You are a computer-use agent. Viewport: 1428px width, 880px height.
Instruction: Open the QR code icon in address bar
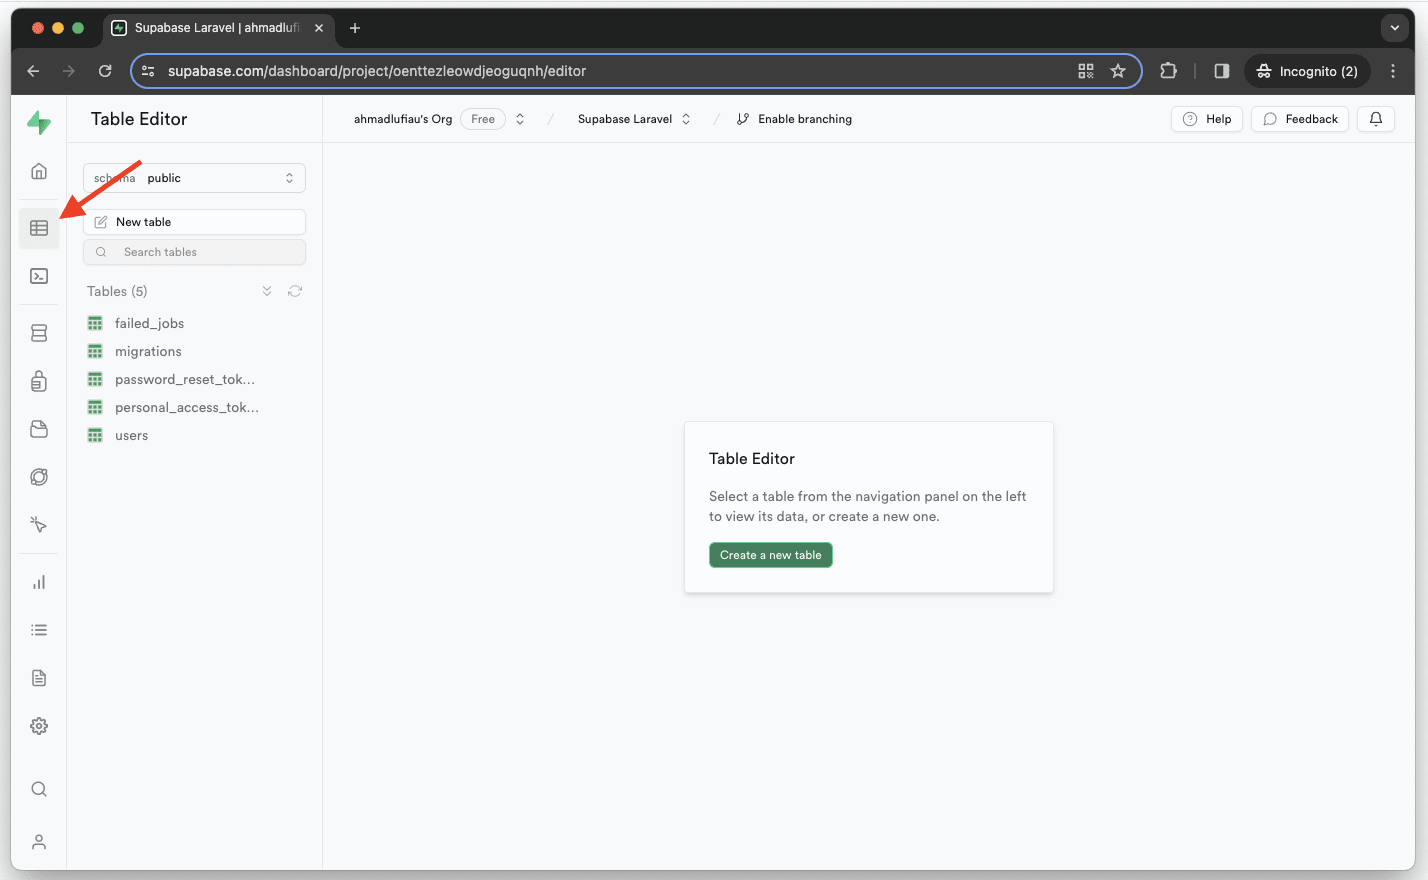pos(1086,71)
